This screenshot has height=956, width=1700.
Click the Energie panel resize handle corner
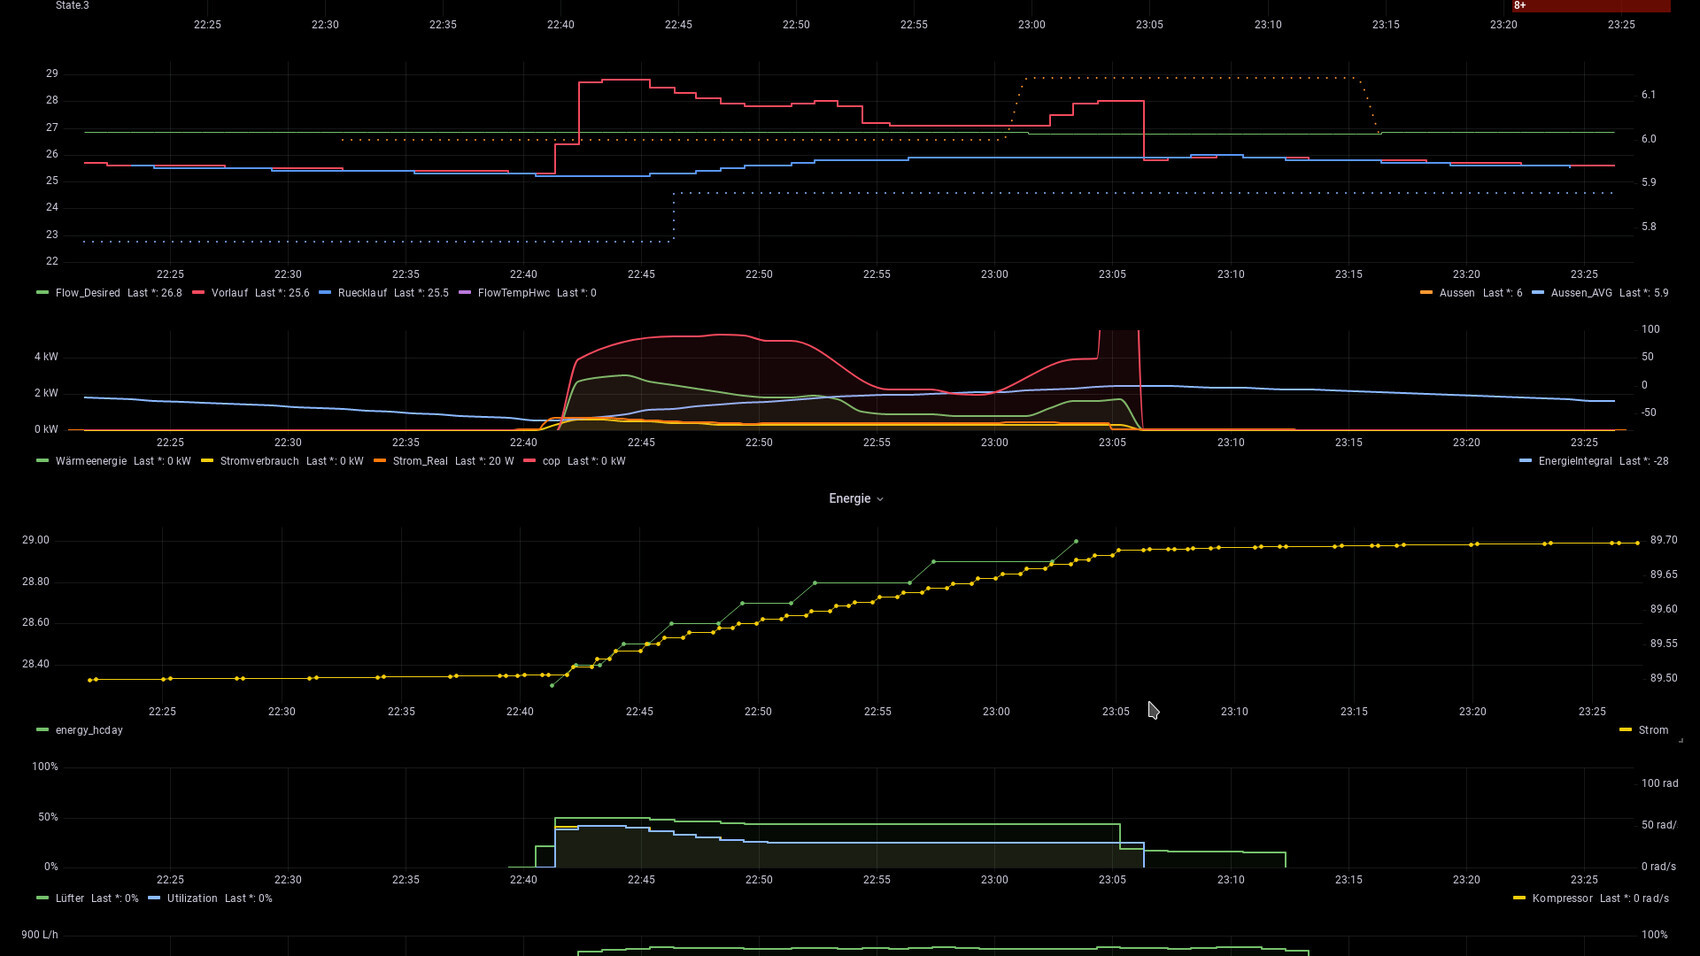1680,740
